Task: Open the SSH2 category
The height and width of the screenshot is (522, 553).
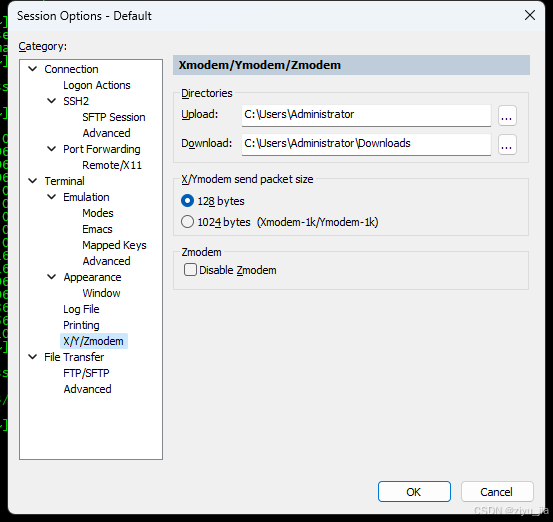Action: click(x=76, y=101)
